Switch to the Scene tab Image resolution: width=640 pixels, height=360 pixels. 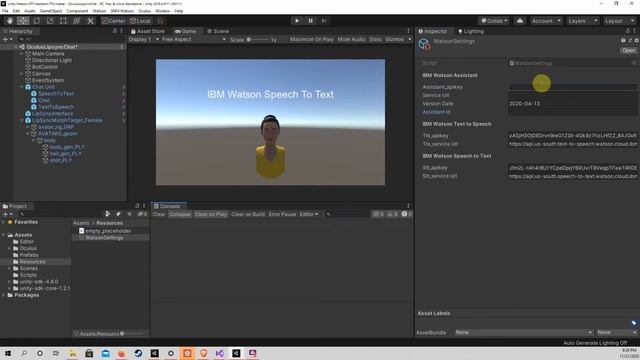pyautogui.click(x=218, y=31)
